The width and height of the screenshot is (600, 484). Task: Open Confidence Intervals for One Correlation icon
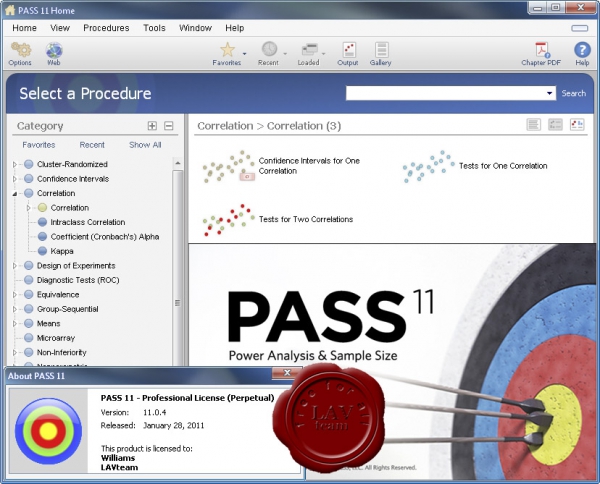tap(228, 166)
